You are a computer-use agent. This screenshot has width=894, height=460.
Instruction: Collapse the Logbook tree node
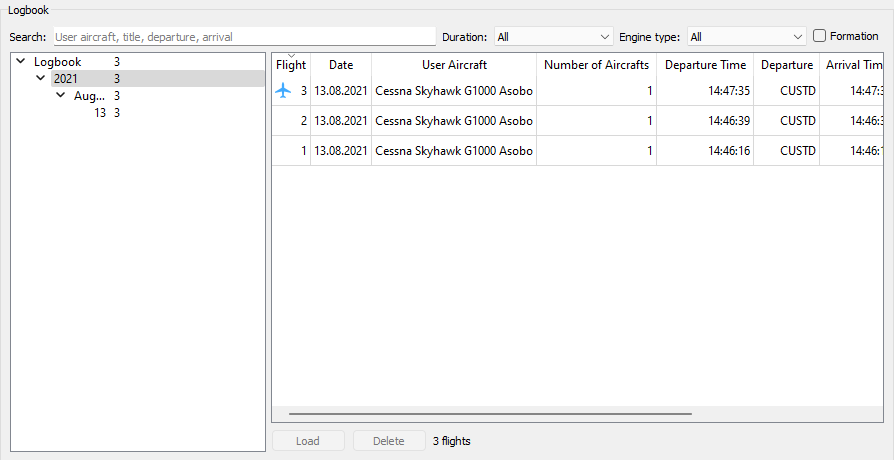[x=21, y=62]
